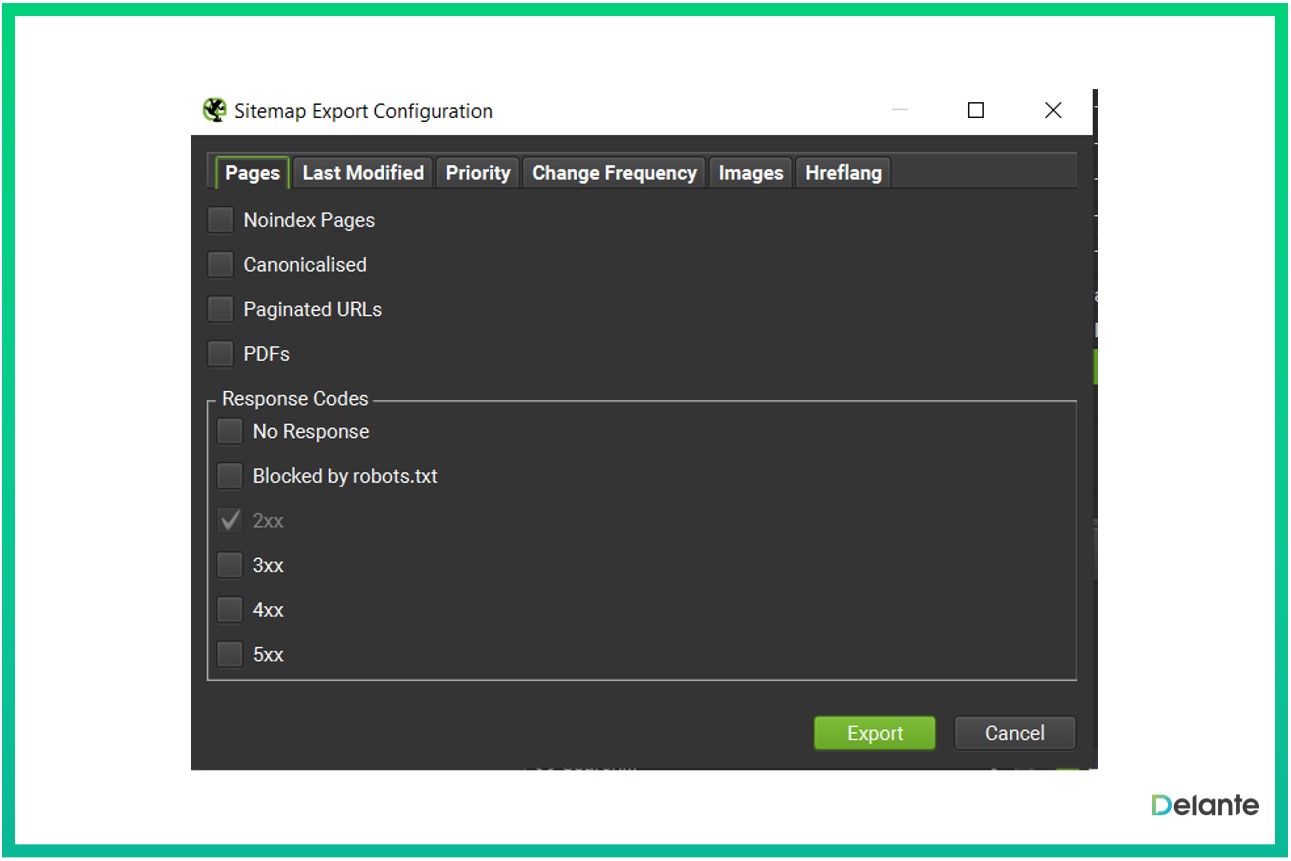Click the Sitemap Export Configuration title text
The height and width of the screenshot is (861, 1291).
point(363,111)
